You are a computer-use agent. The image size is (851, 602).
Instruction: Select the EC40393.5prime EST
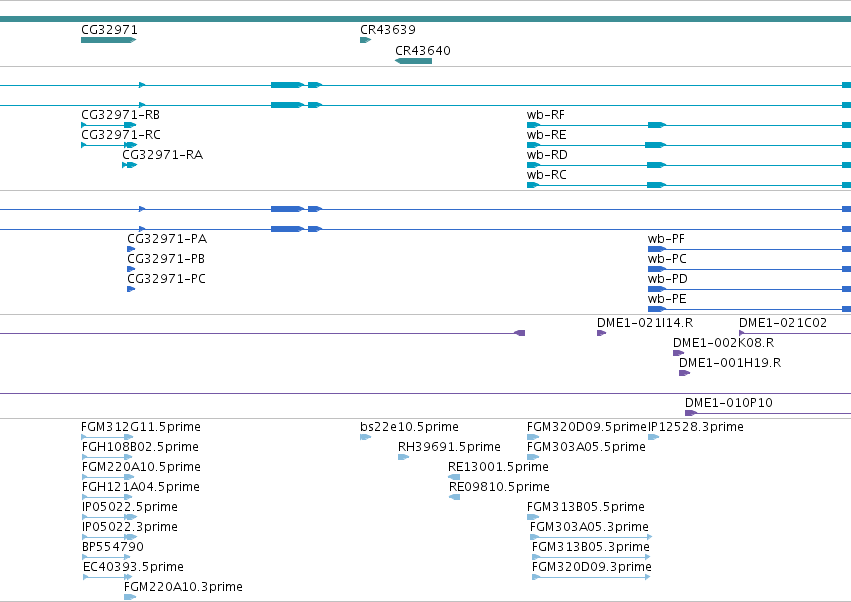coord(107,577)
